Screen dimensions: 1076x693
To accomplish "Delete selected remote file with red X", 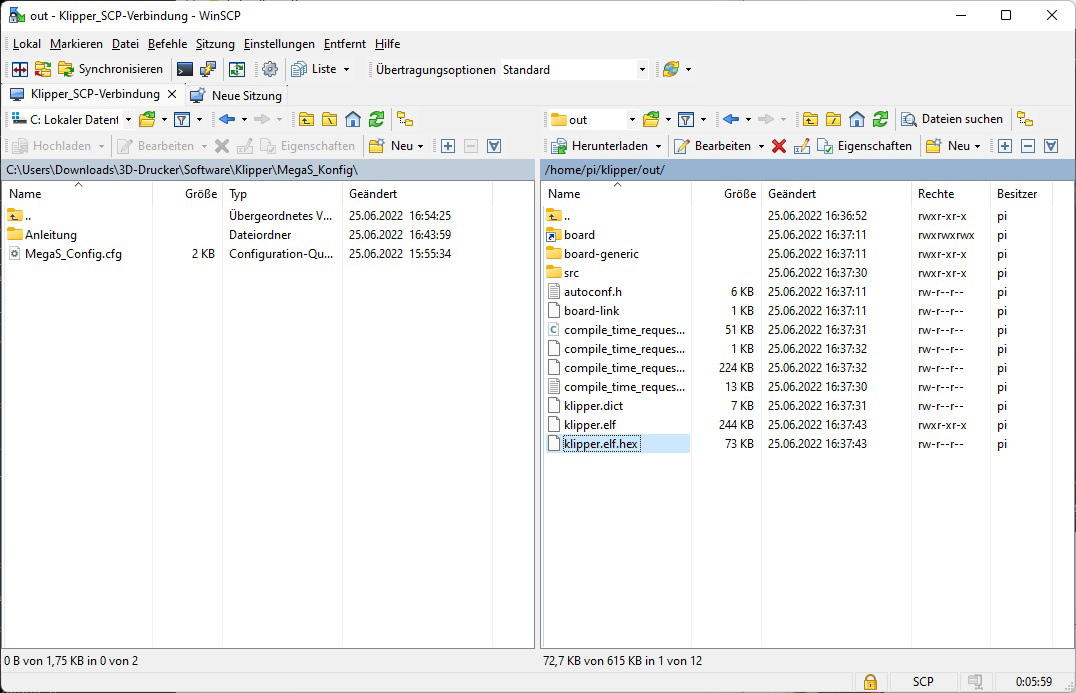I will pyautogui.click(x=778, y=146).
